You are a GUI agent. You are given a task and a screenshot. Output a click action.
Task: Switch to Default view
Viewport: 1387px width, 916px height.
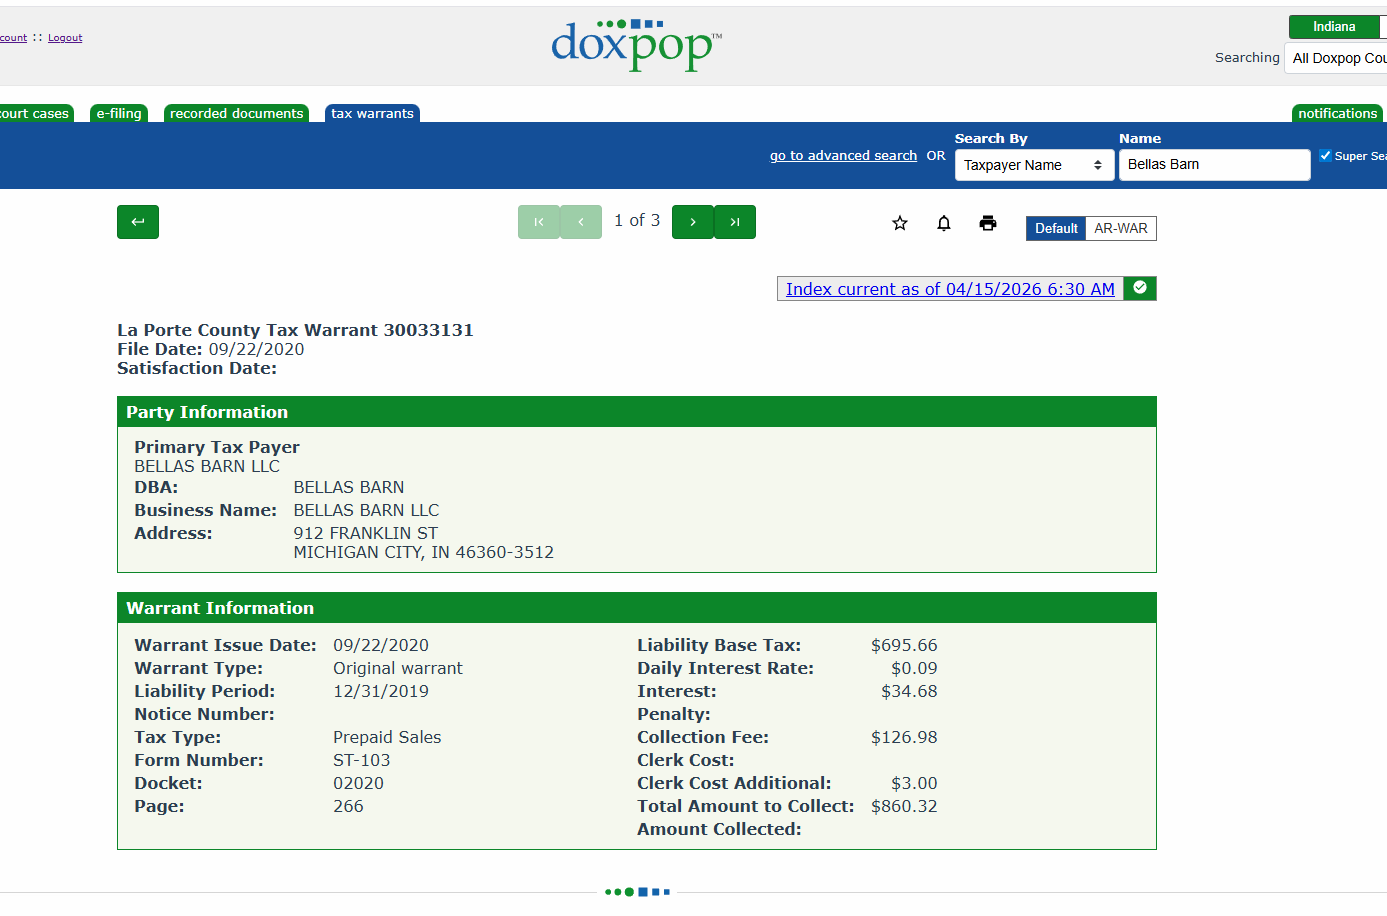[x=1056, y=228]
